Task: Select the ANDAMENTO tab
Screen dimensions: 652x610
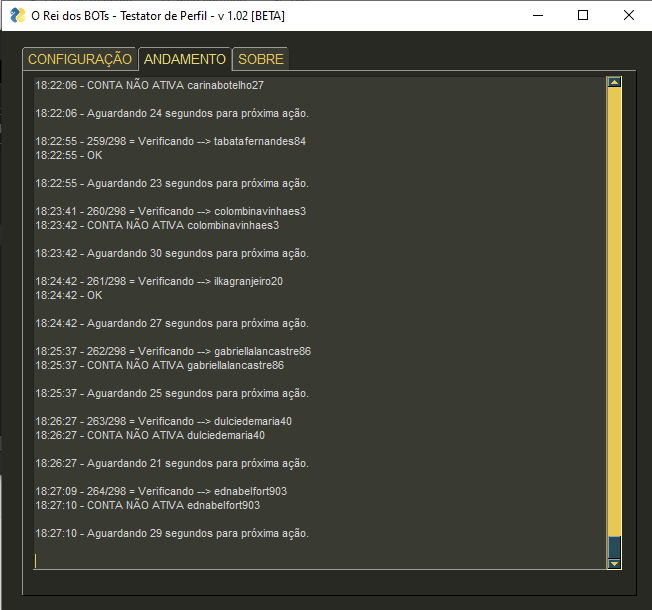Action: 185,59
